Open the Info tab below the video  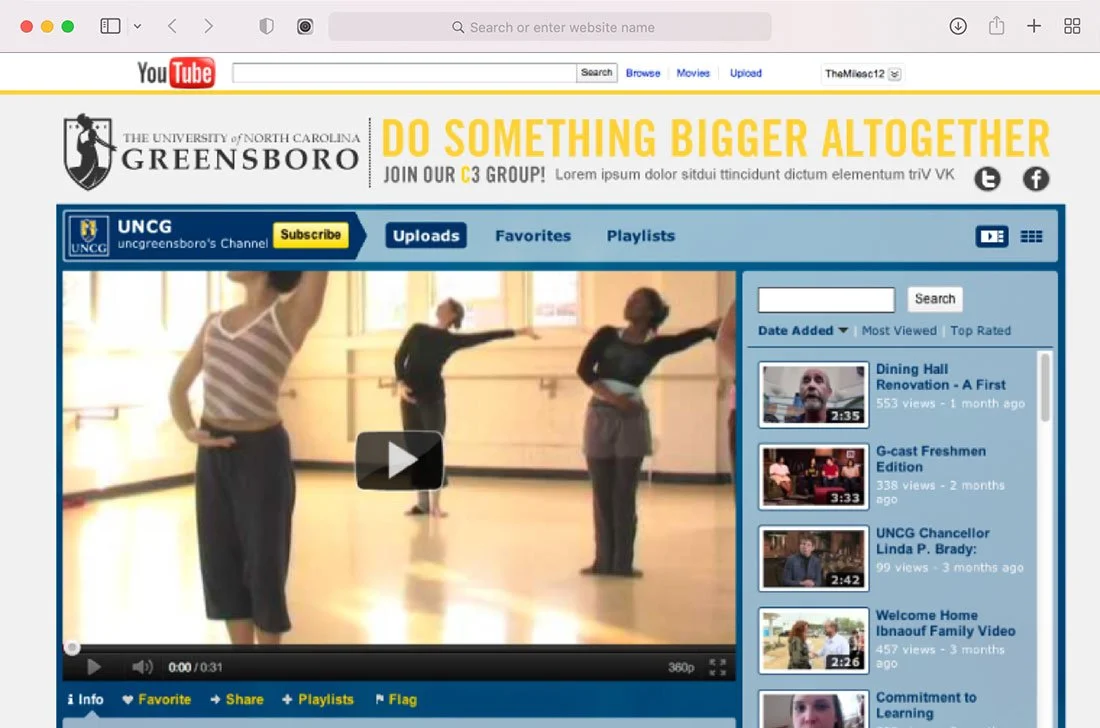pos(86,699)
